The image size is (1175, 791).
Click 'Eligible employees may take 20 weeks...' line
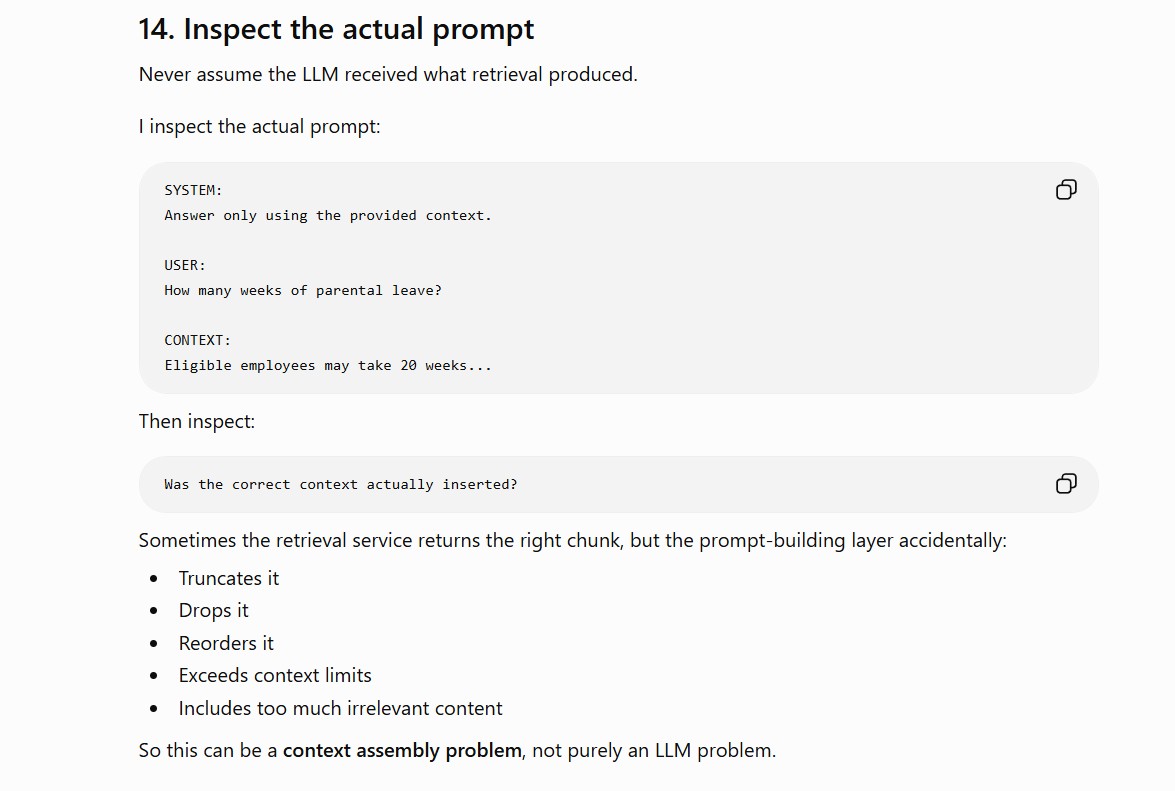[x=327, y=366]
